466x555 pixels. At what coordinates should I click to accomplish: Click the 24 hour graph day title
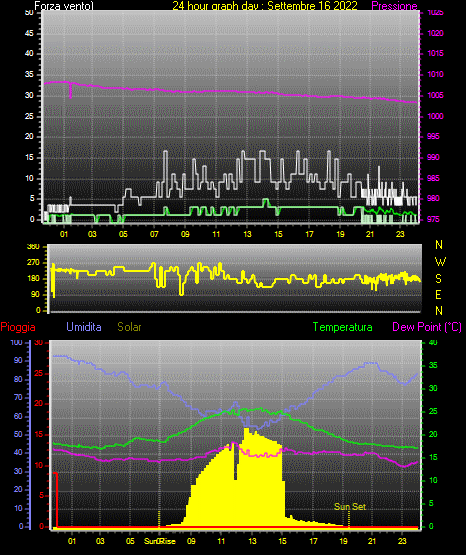tap(265, 6)
